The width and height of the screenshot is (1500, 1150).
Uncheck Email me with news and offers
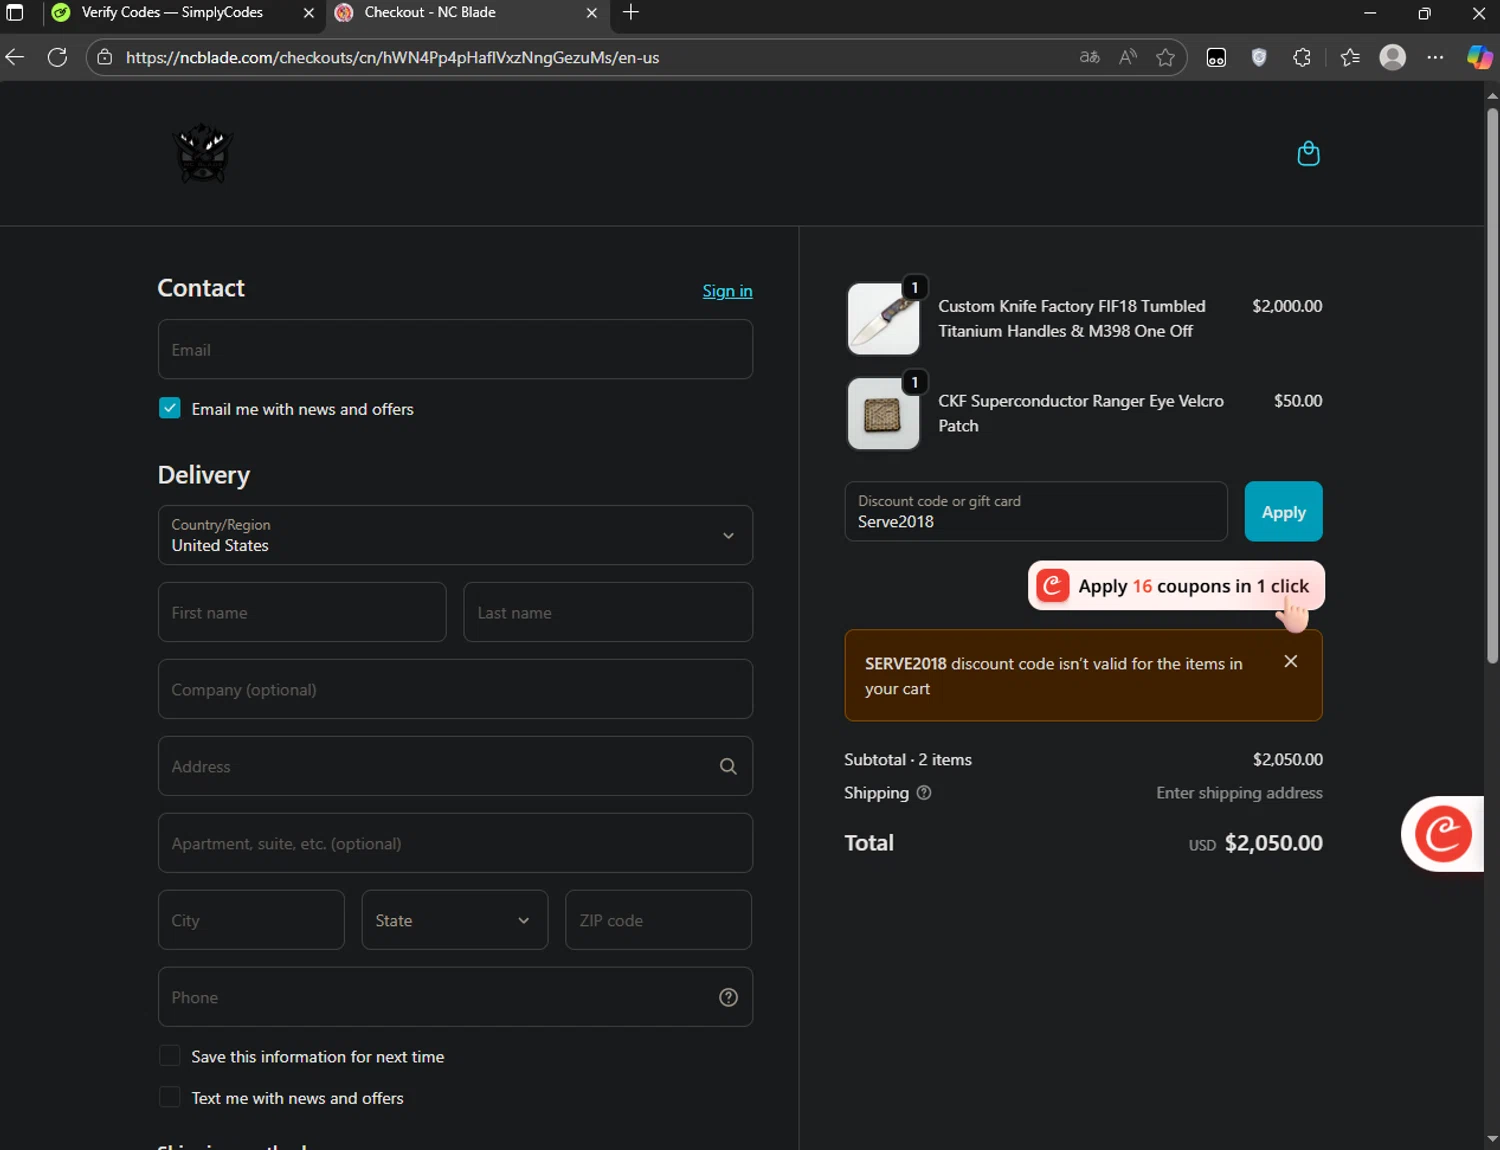click(x=170, y=408)
